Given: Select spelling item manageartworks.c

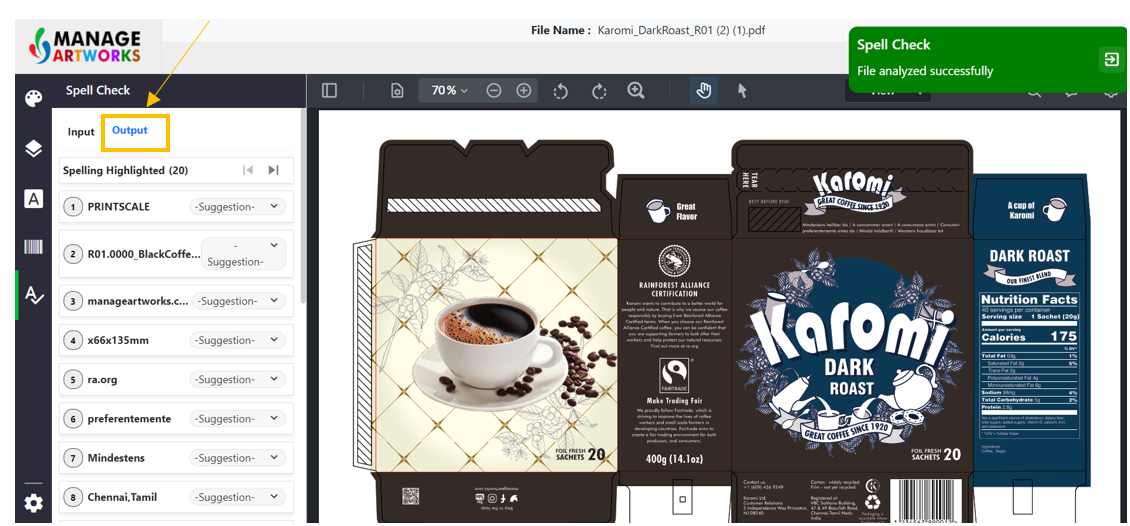Looking at the screenshot, I should [x=138, y=301].
